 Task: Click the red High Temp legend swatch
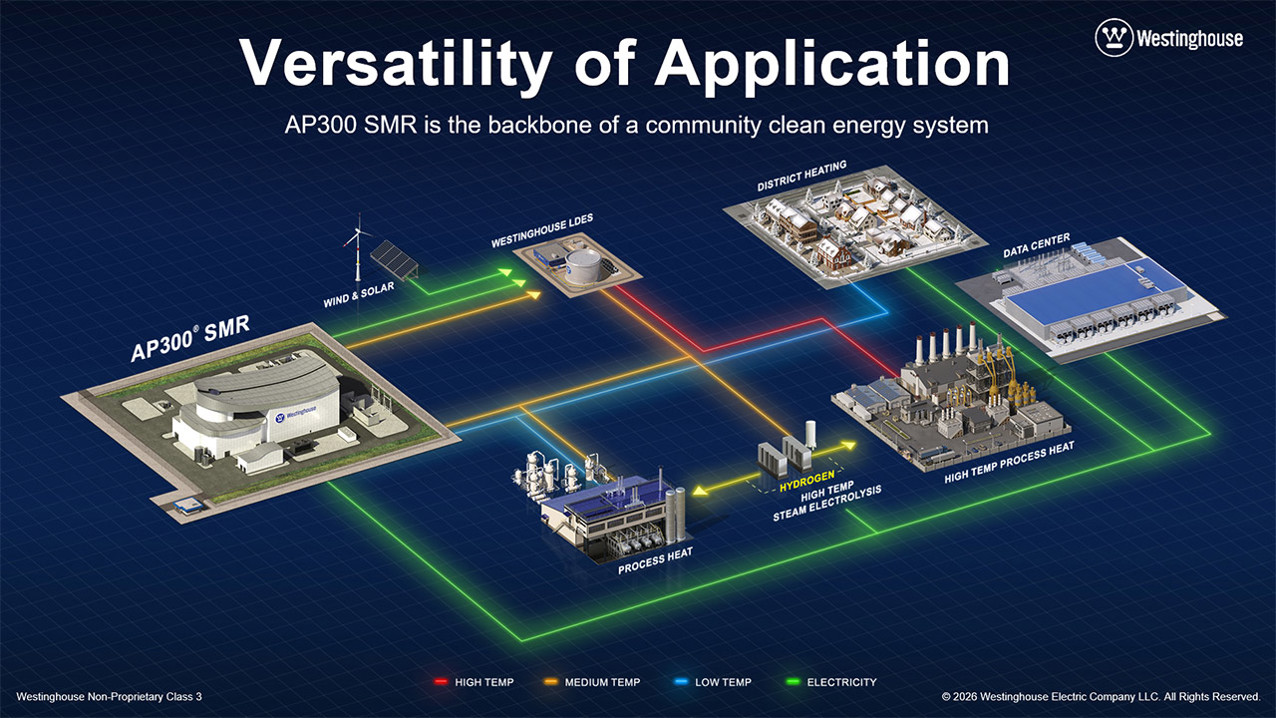[x=440, y=682]
